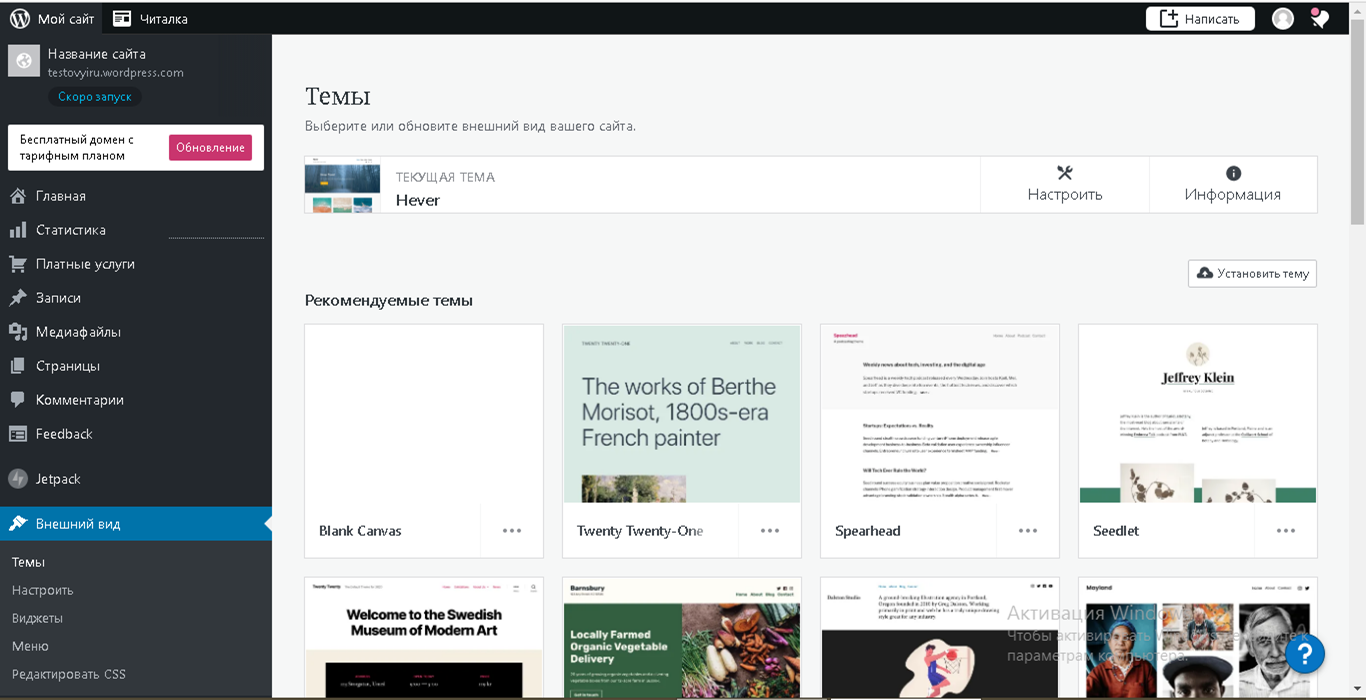Open notifications via the bell icon

pos(1319,17)
